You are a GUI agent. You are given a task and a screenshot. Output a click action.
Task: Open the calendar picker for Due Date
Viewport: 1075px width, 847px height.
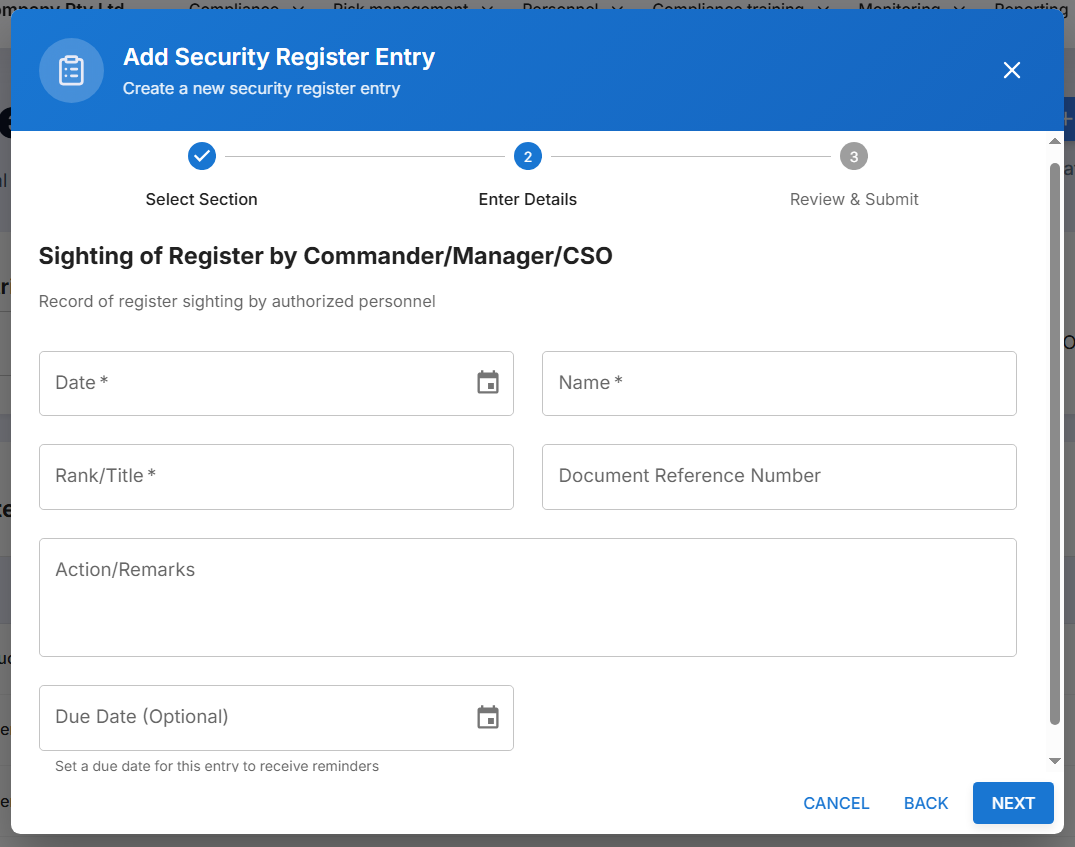point(488,717)
